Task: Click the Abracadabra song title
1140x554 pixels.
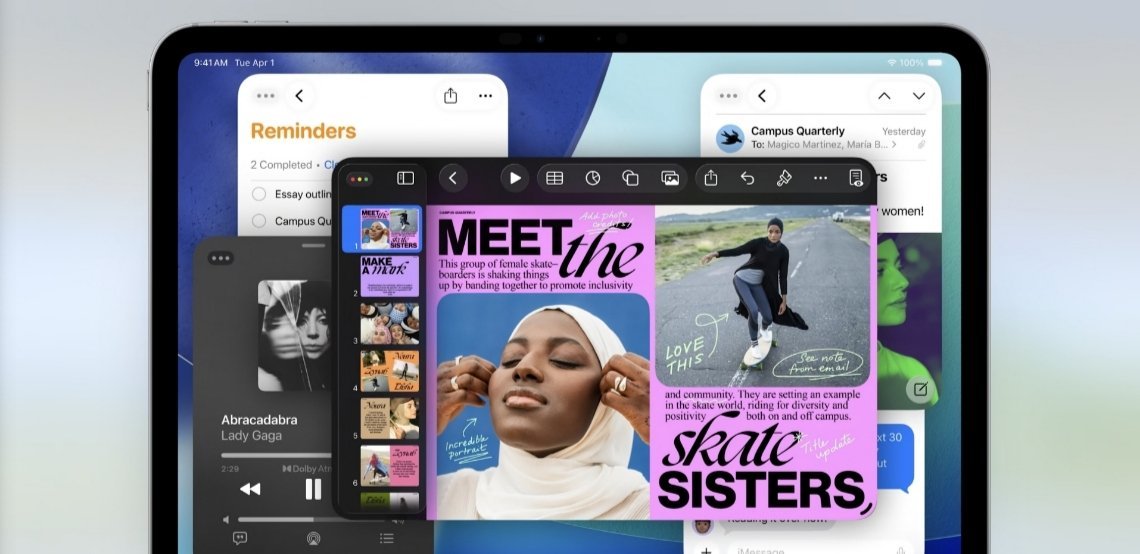Action: (260, 419)
